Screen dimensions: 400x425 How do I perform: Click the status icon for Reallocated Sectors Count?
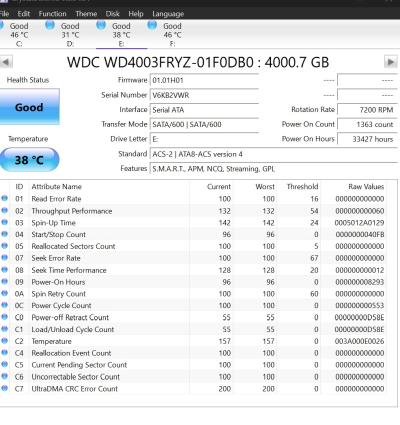(x=5, y=246)
